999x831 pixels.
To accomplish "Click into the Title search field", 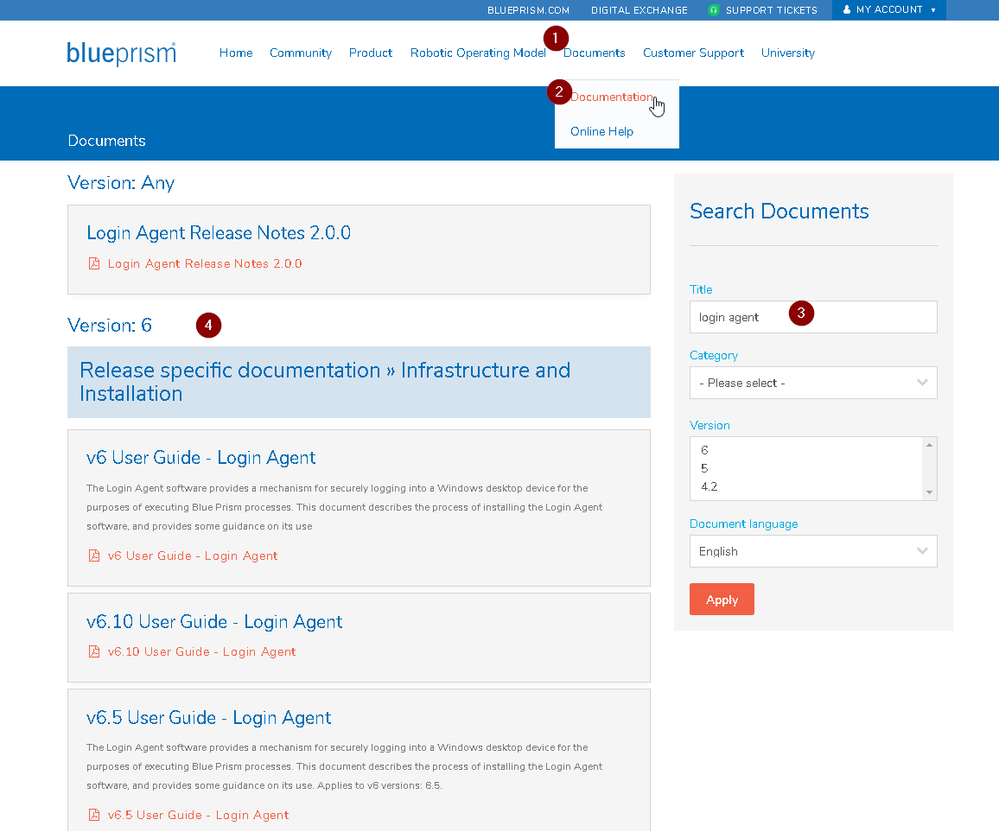I will tap(813, 317).
